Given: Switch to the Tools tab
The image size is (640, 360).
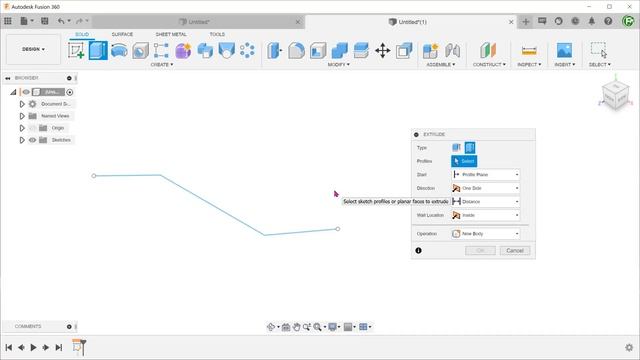Looking at the screenshot, I should coord(217,34).
